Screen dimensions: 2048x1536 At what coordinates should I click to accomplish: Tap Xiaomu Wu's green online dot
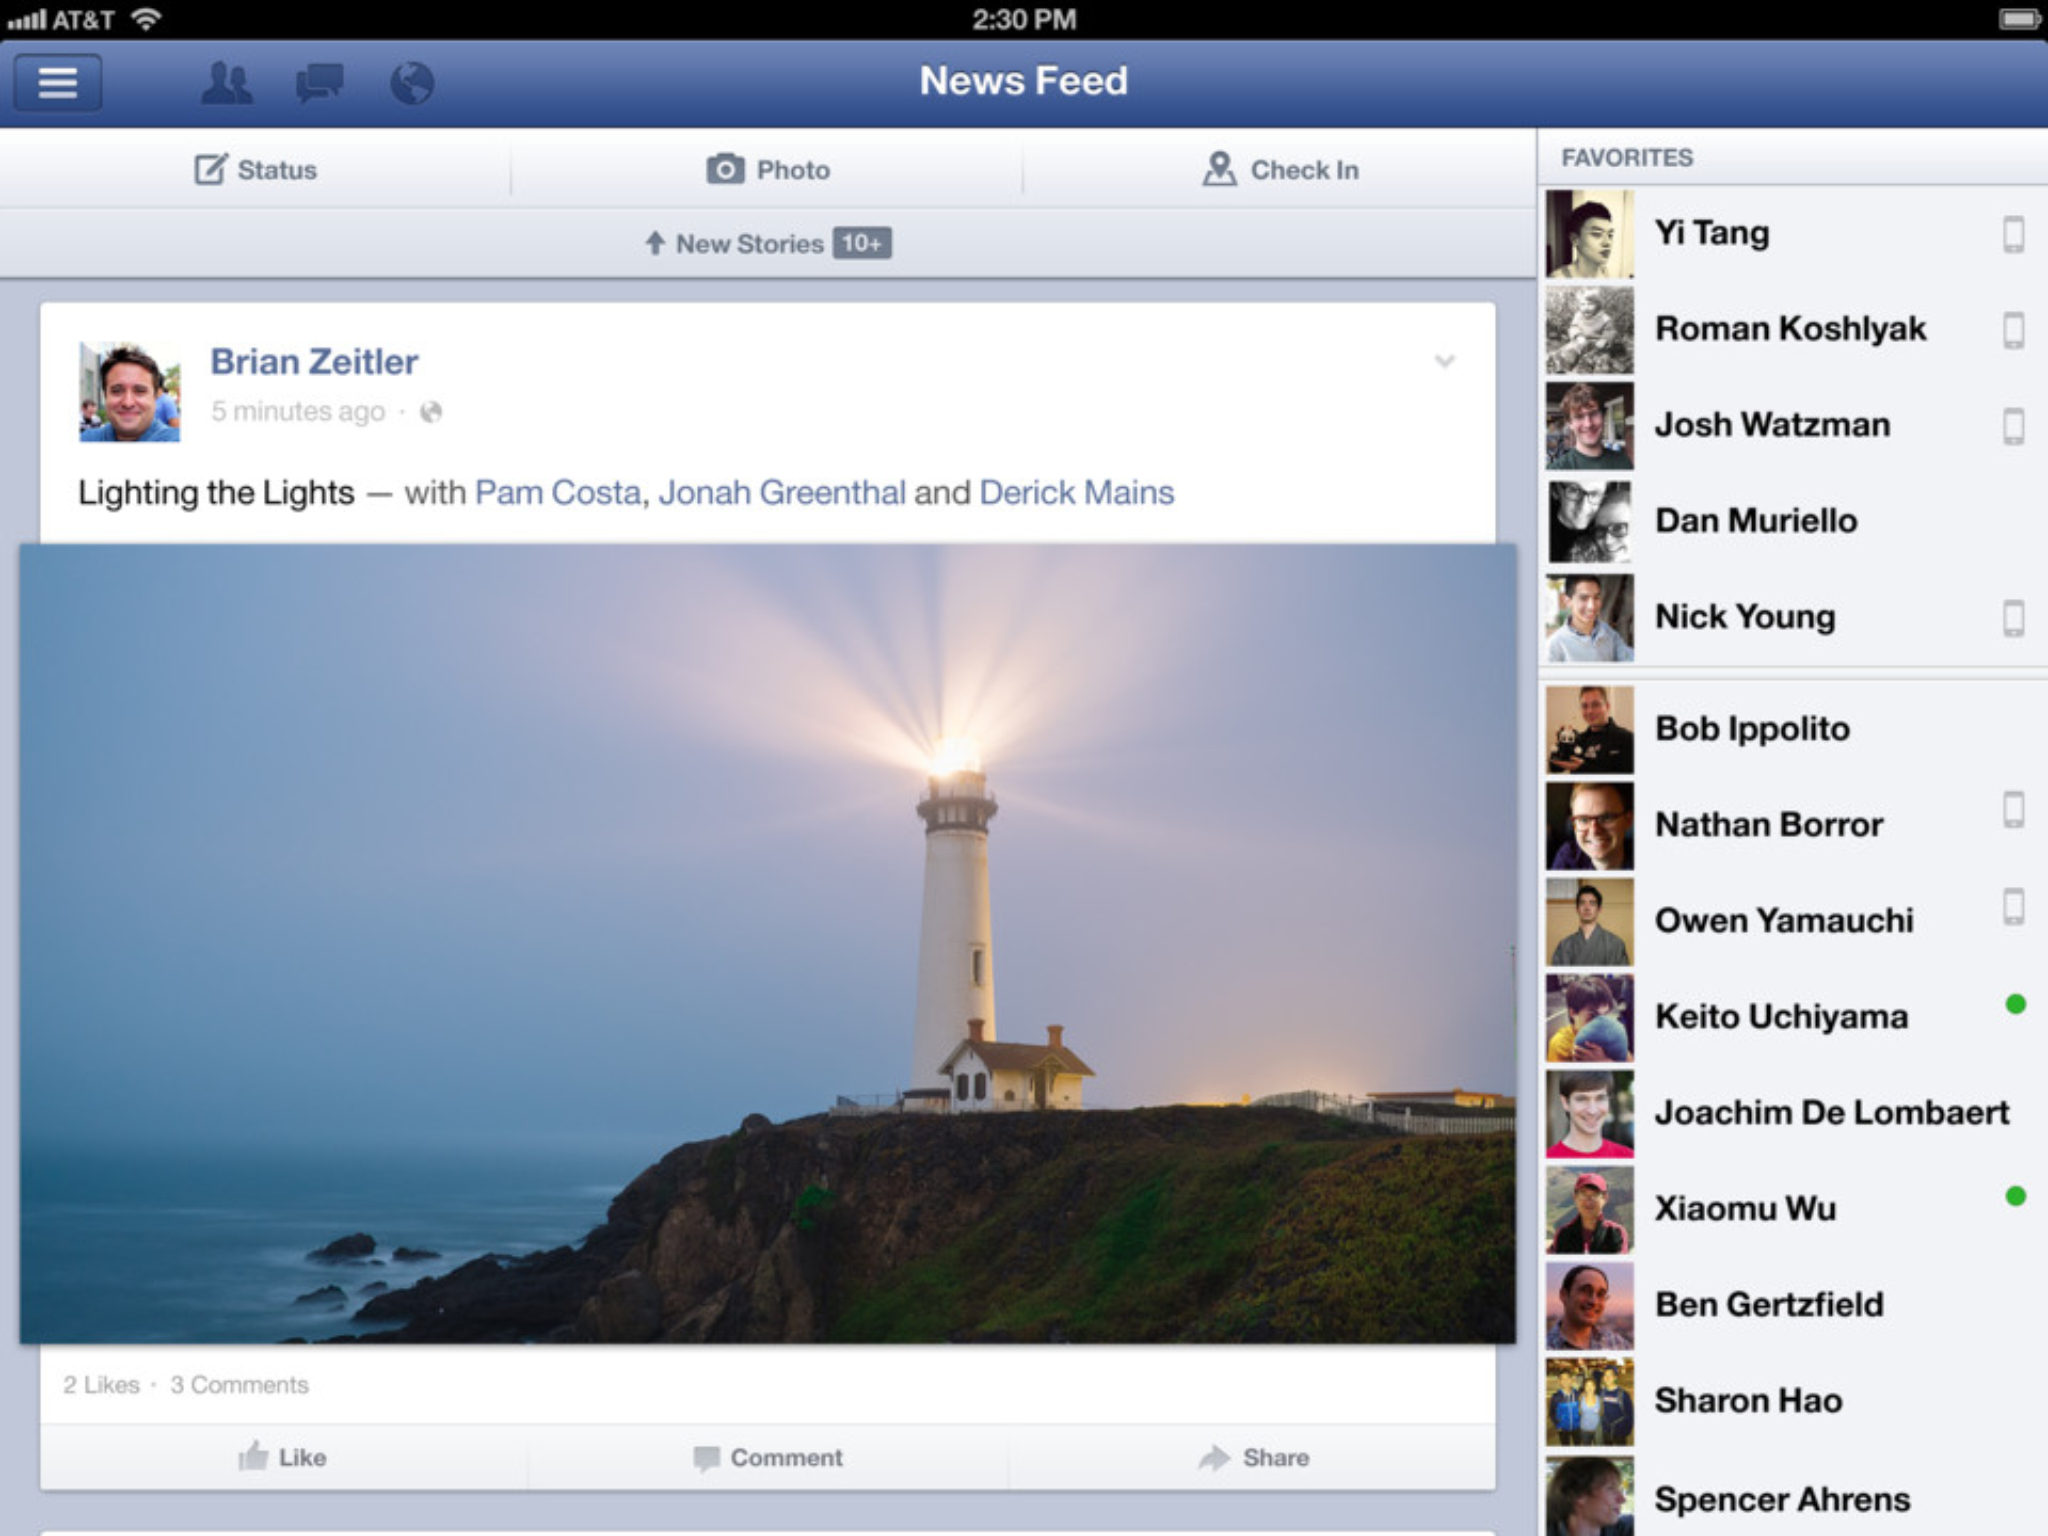point(2016,1196)
